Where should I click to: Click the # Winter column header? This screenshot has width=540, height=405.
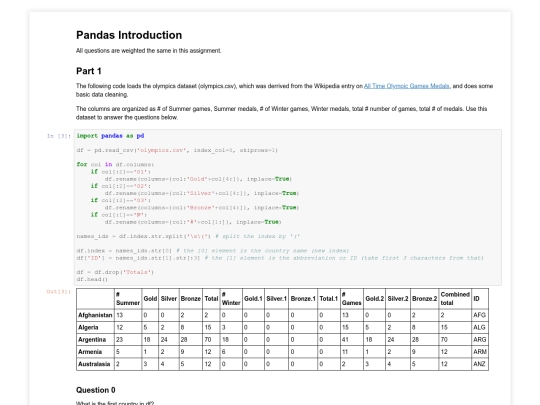(231, 299)
